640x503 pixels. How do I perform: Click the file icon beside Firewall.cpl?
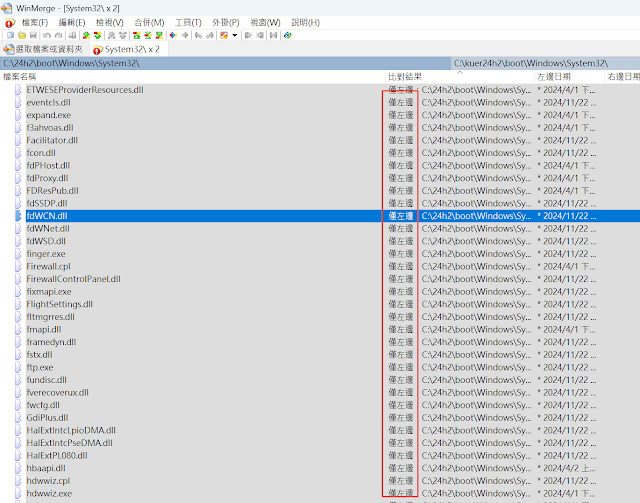[18, 266]
